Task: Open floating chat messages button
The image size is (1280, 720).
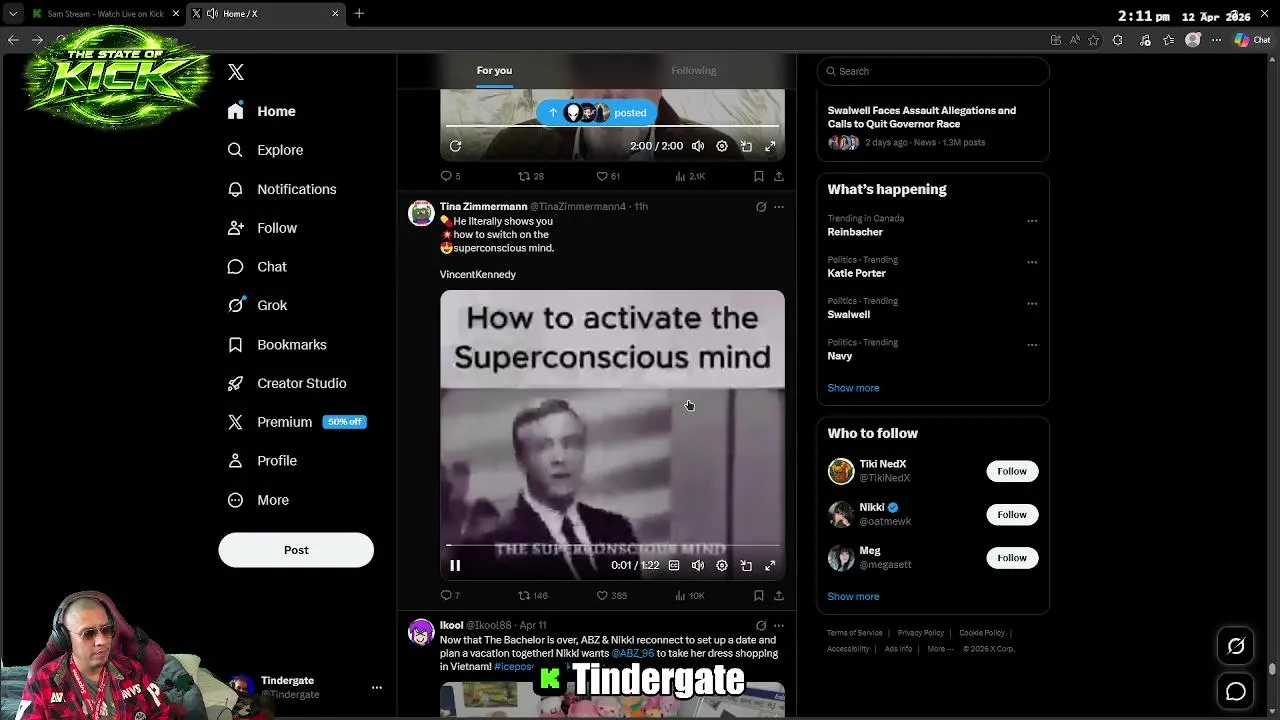Action: pos(1236,691)
